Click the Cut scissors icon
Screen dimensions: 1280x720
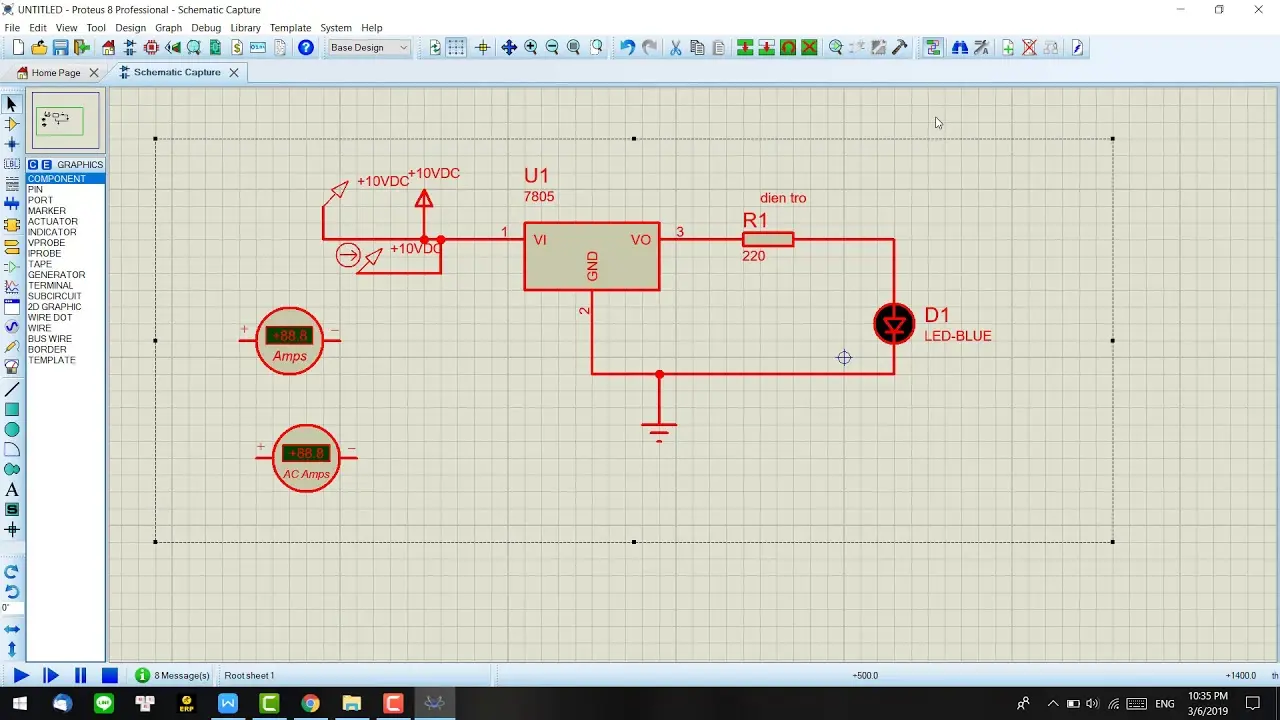coord(675,48)
